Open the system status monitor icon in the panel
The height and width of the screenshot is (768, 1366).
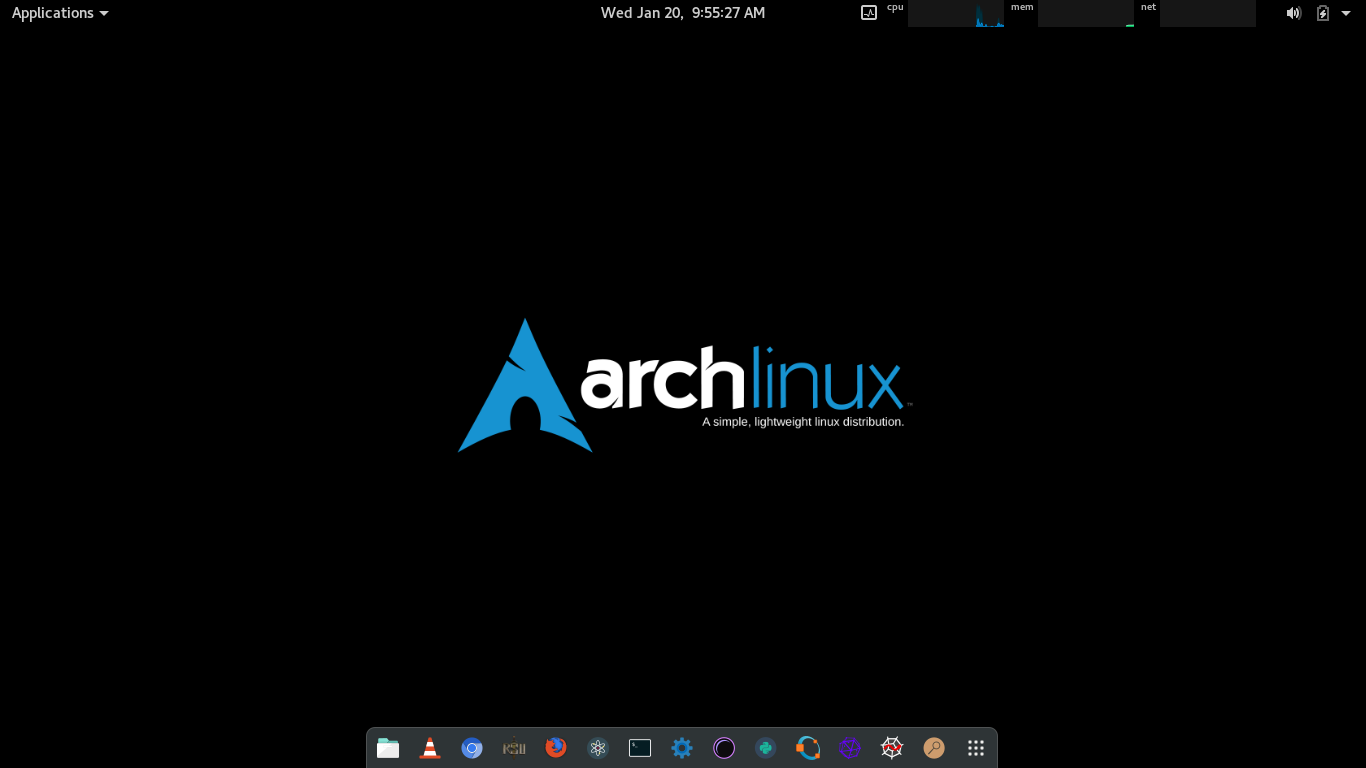tap(868, 13)
